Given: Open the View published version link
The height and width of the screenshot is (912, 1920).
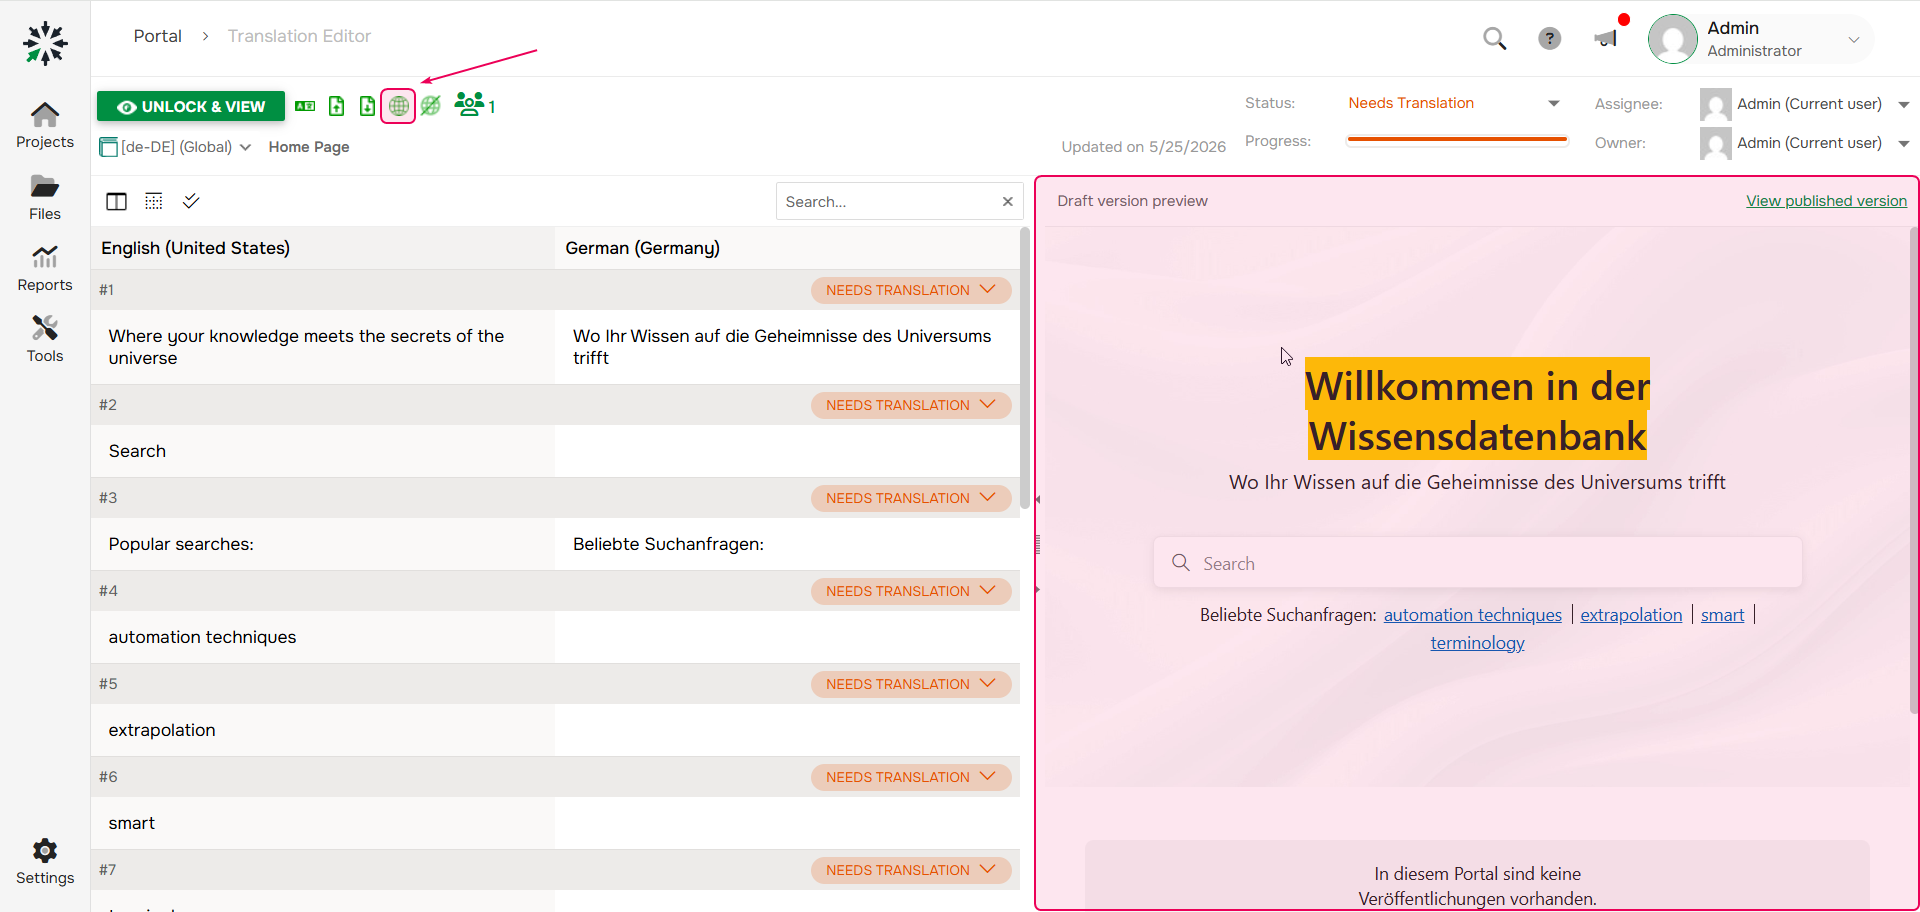Looking at the screenshot, I should point(1826,201).
